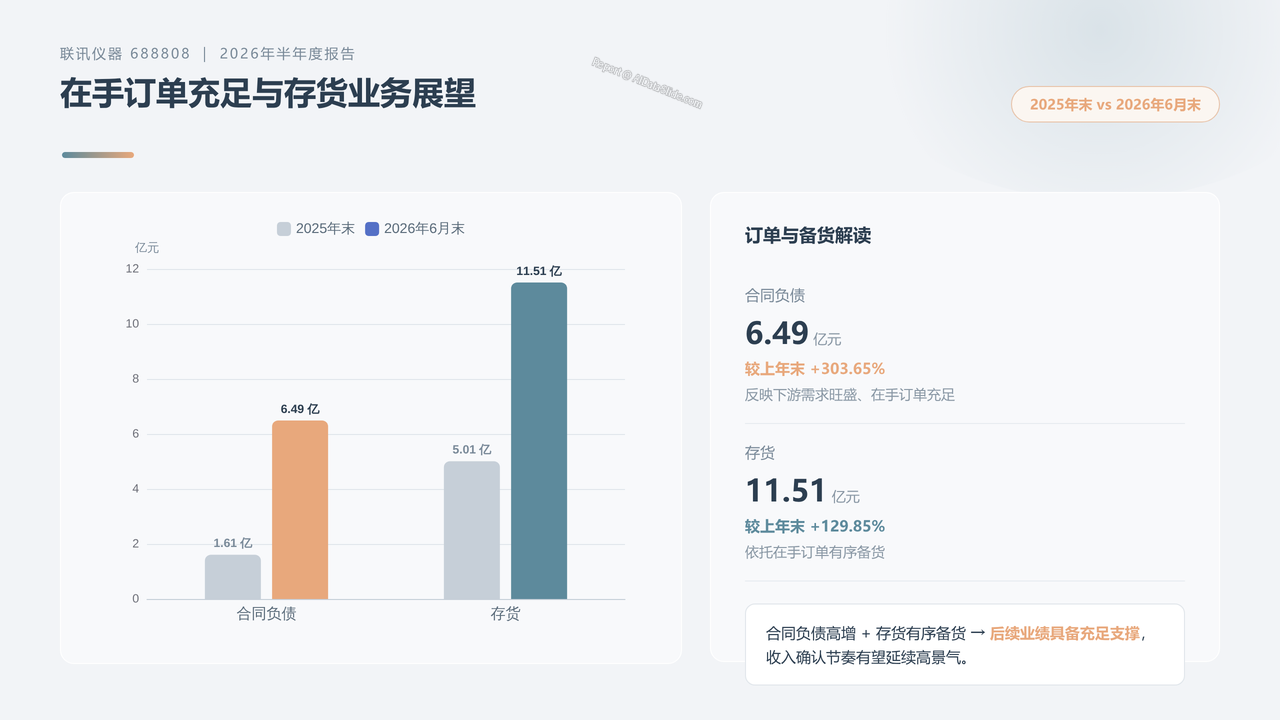Image resolution: width=1280 pixels, height=720 pixels.
Task: Click the panel heading 订单与备货解读
Action: [808, 236]
